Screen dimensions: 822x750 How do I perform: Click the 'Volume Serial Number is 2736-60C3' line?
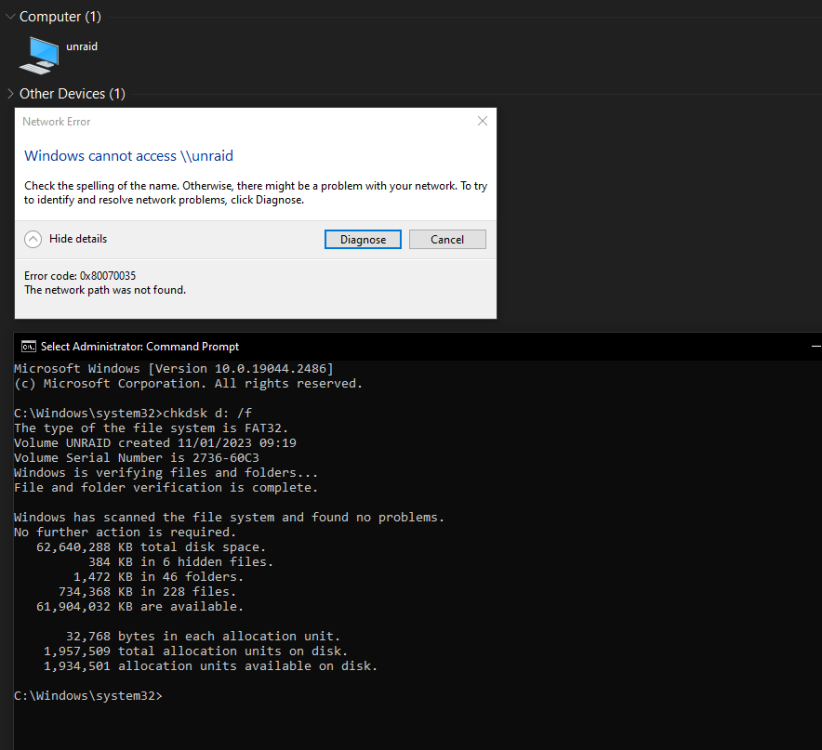136,458
